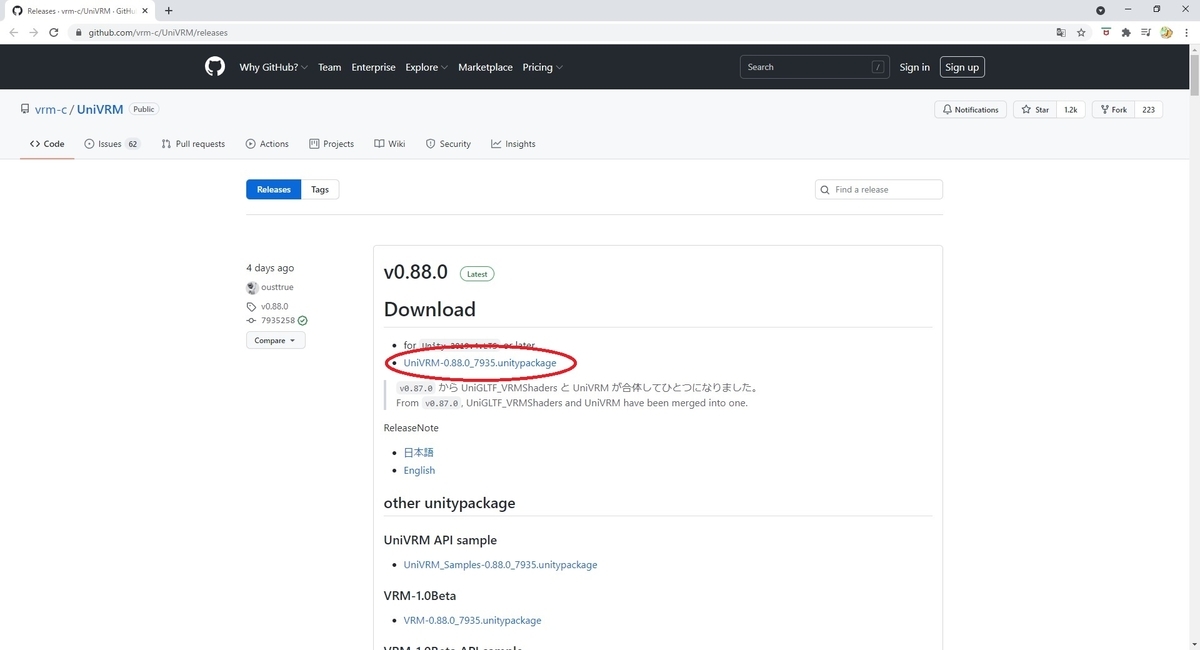Click the address bar URL

158,32
